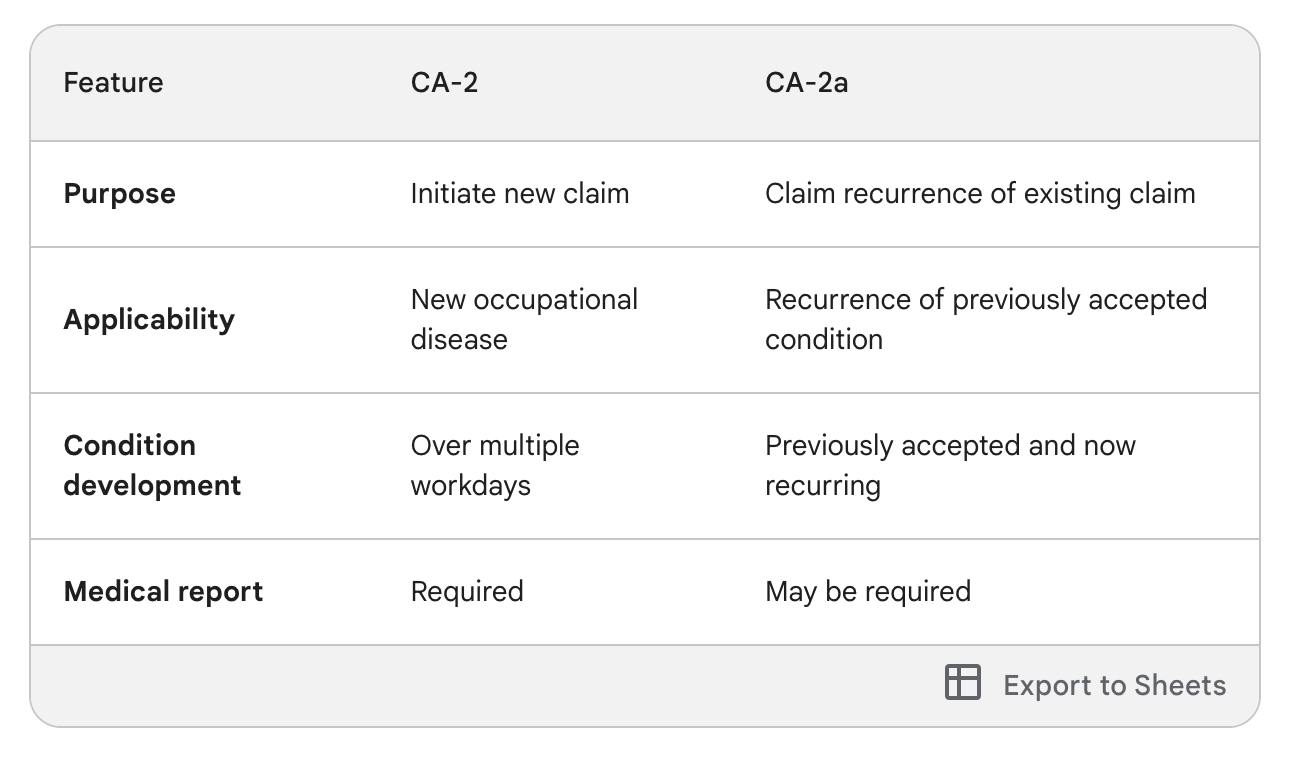Select the 'New occupational disease' cell

point(523,319)
